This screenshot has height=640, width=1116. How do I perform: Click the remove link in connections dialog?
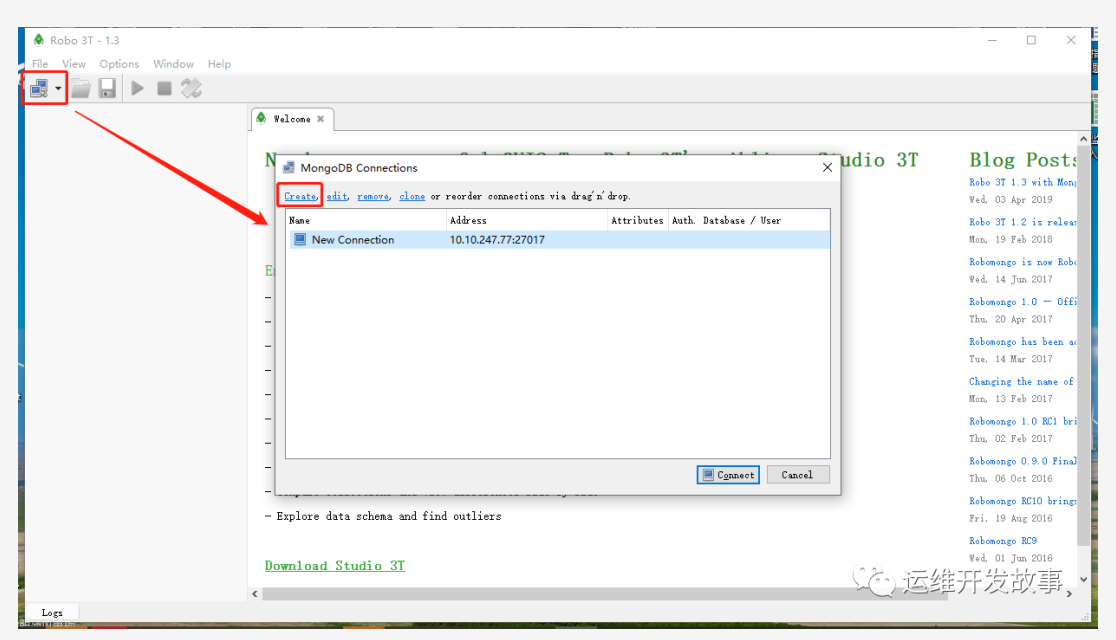(374, 196)
